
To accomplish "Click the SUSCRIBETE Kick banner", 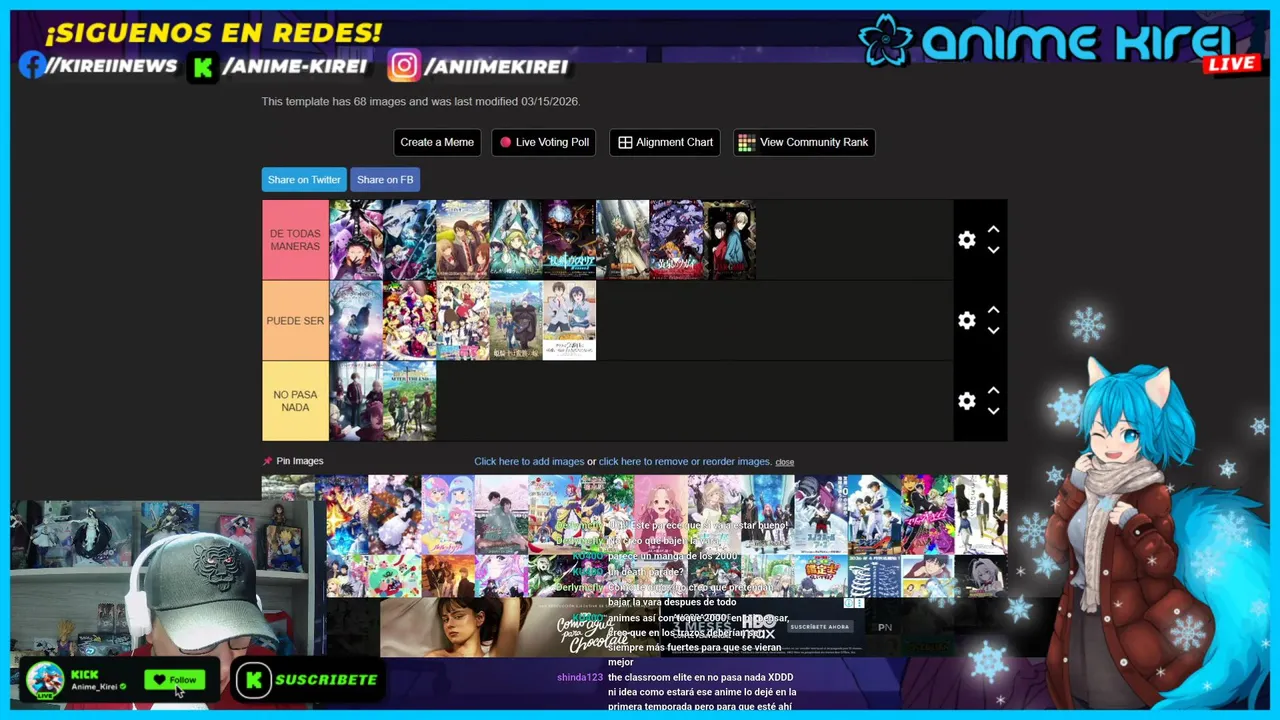I will point(308,679).
